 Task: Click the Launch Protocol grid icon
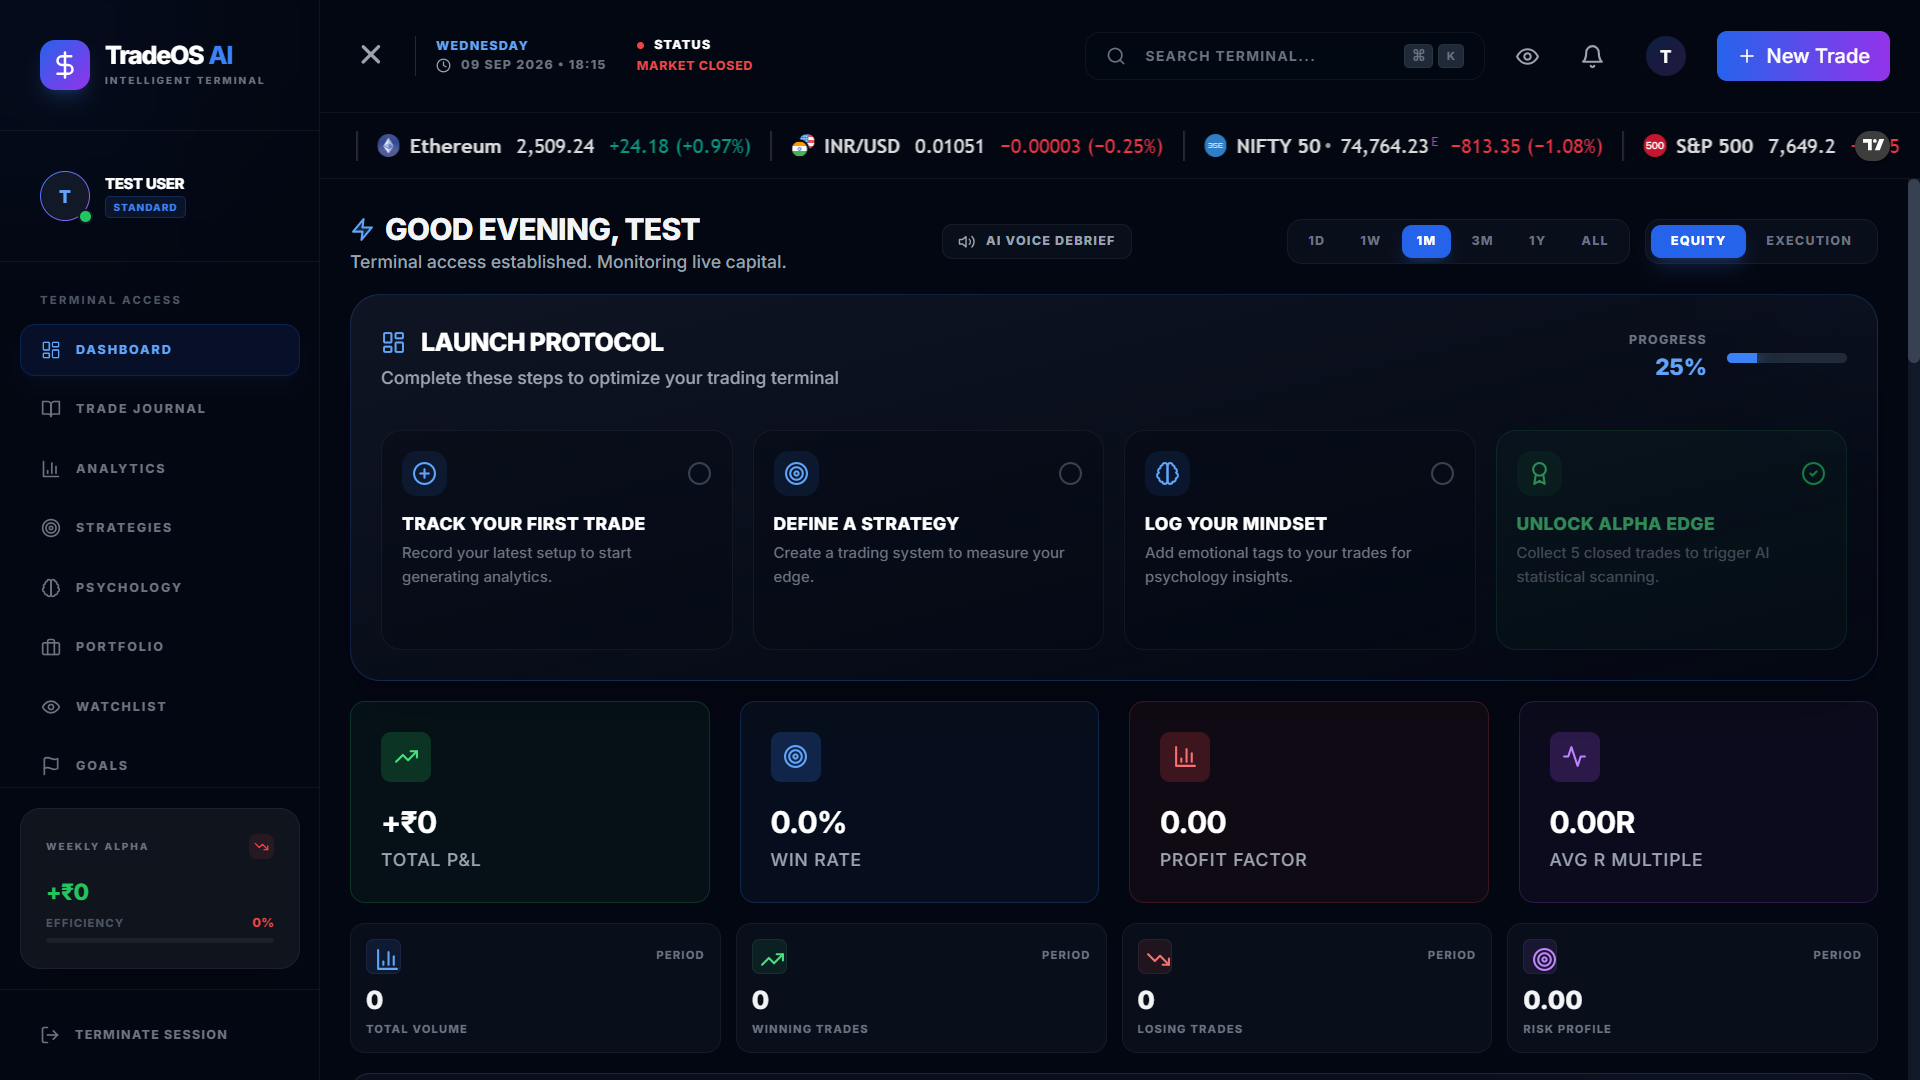pyautogui.click(x=393, y=343)
